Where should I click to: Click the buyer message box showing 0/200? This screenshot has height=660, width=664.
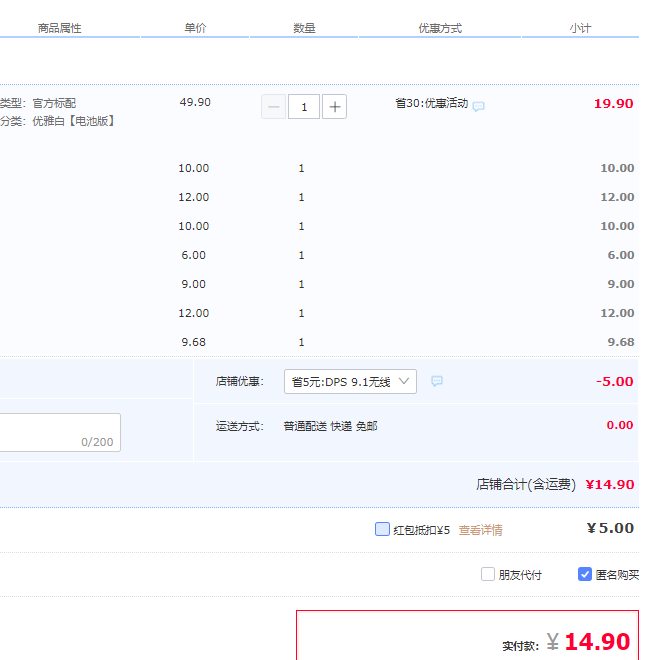pos(60,432)
